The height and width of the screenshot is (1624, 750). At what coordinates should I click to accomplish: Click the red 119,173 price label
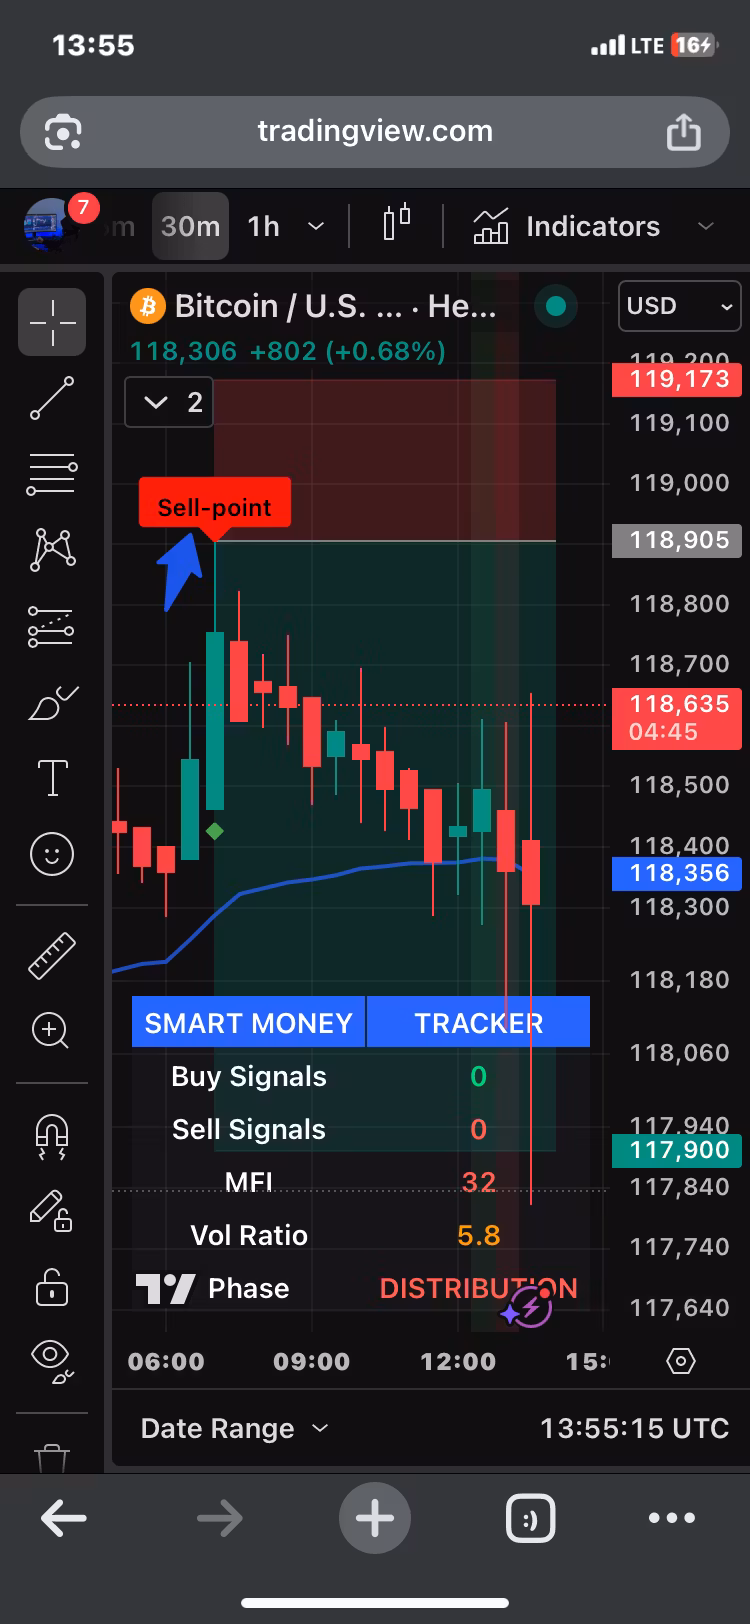click(x=676, y=379)
